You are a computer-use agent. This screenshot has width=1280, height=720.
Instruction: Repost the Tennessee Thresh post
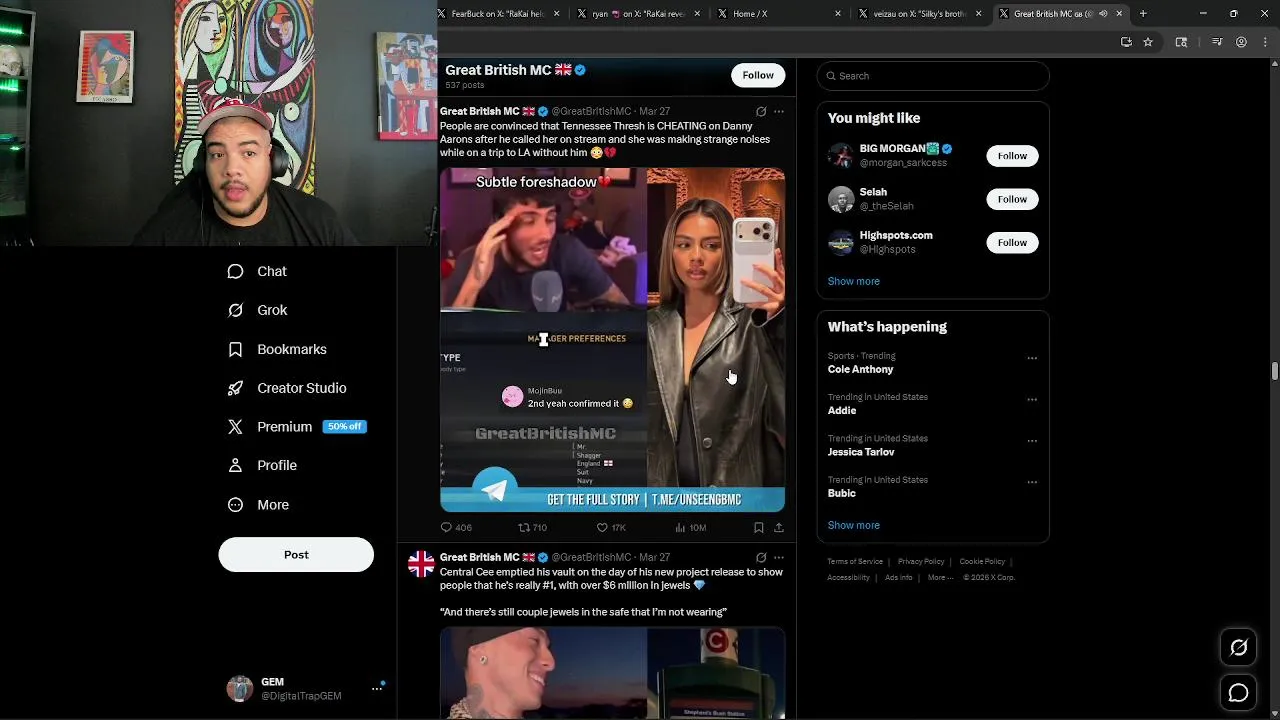coord(532,527)
